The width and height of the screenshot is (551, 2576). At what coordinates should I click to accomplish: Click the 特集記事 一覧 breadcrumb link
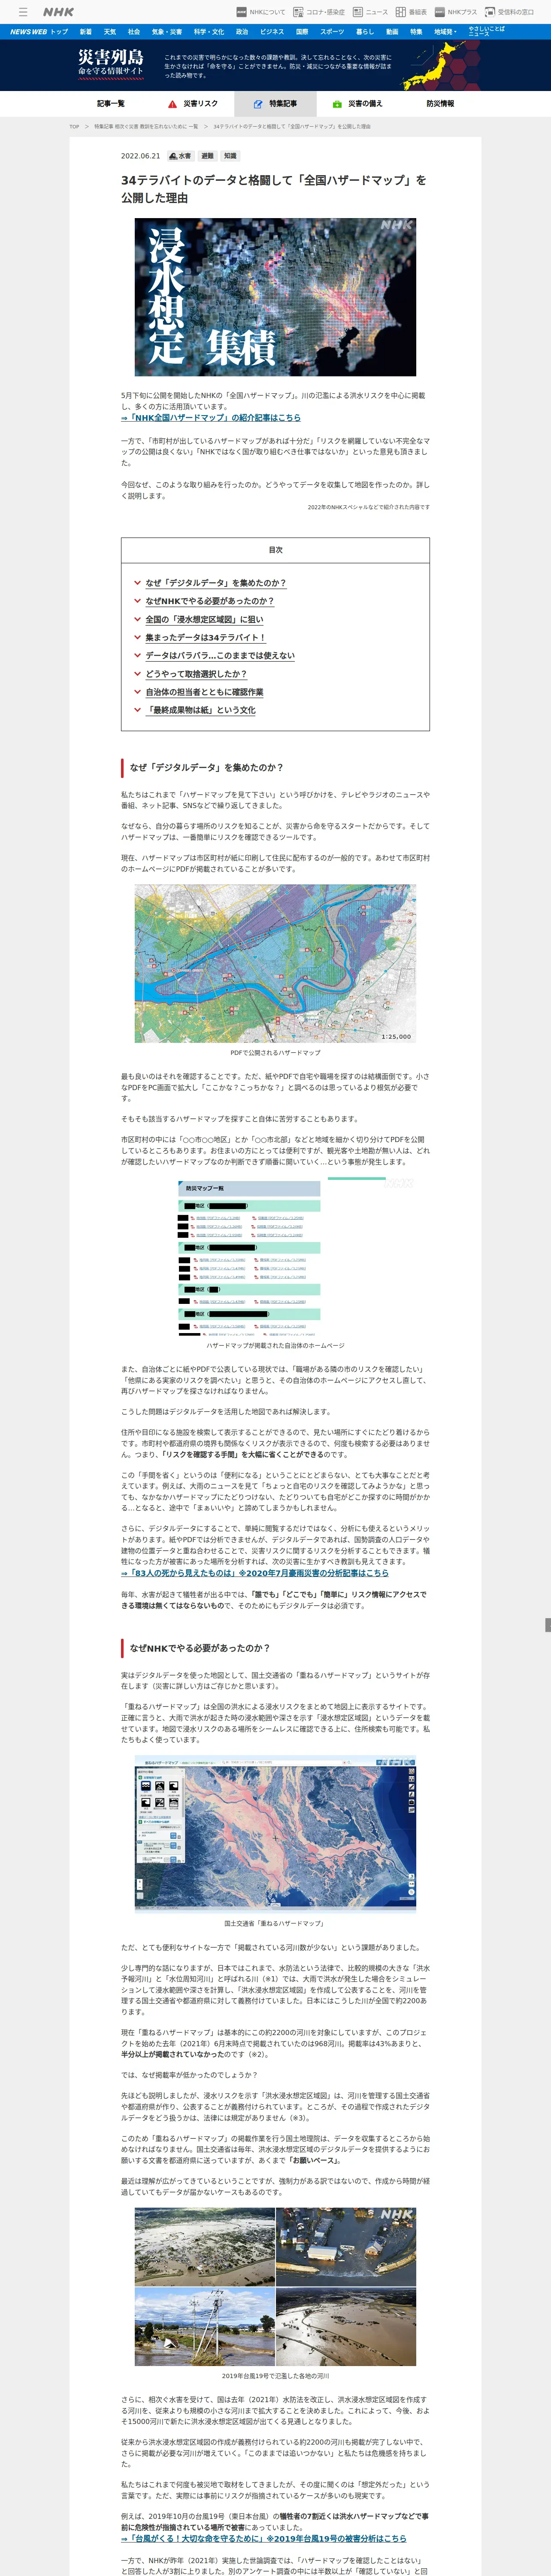click(x=146, y=127)
